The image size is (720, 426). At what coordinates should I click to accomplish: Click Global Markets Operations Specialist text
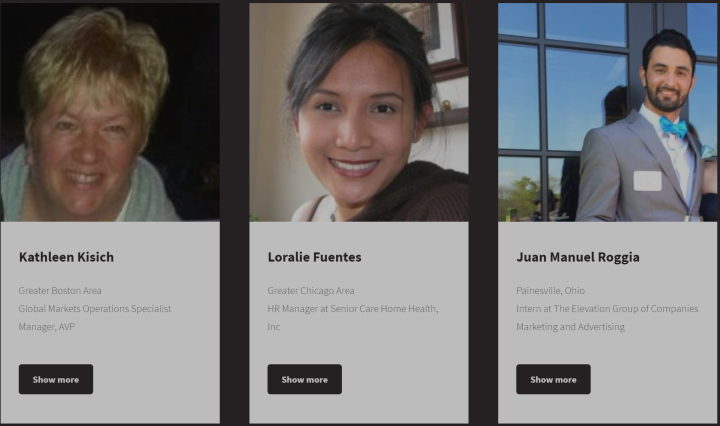[x=95, y=308]
